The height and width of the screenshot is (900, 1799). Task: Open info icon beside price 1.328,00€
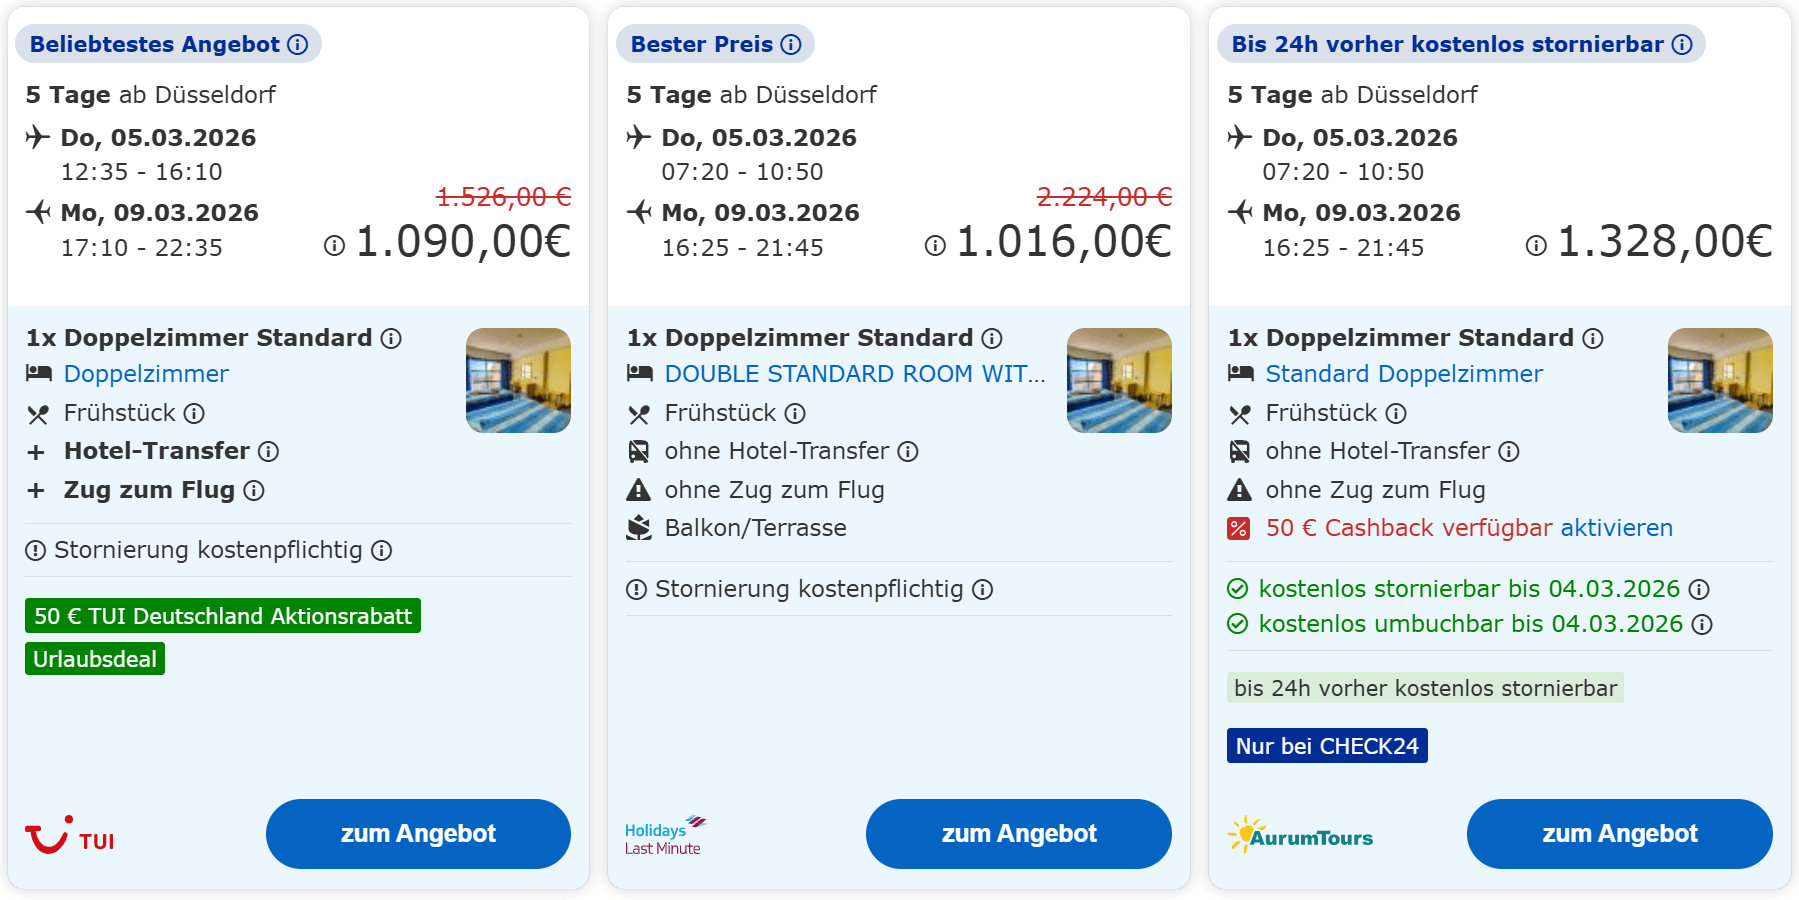(1536, 246)
